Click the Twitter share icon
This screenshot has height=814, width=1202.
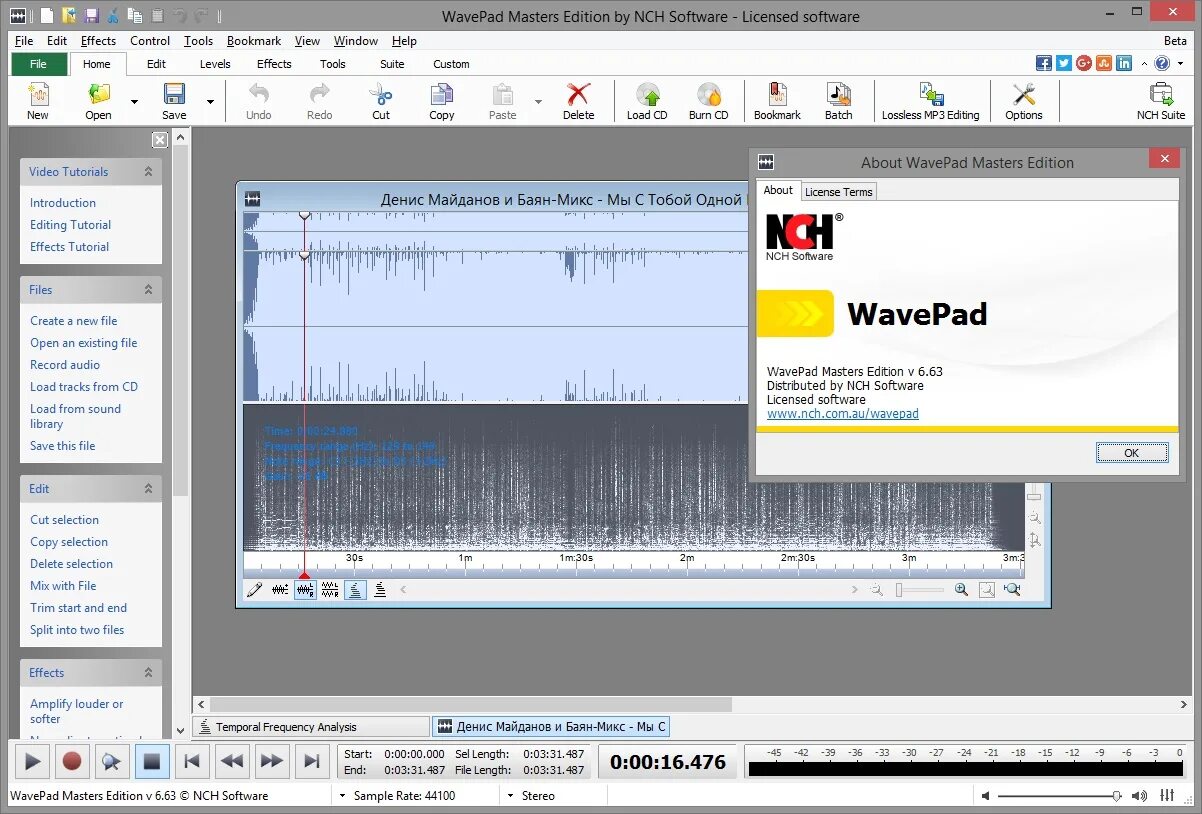click(1064, 63)
